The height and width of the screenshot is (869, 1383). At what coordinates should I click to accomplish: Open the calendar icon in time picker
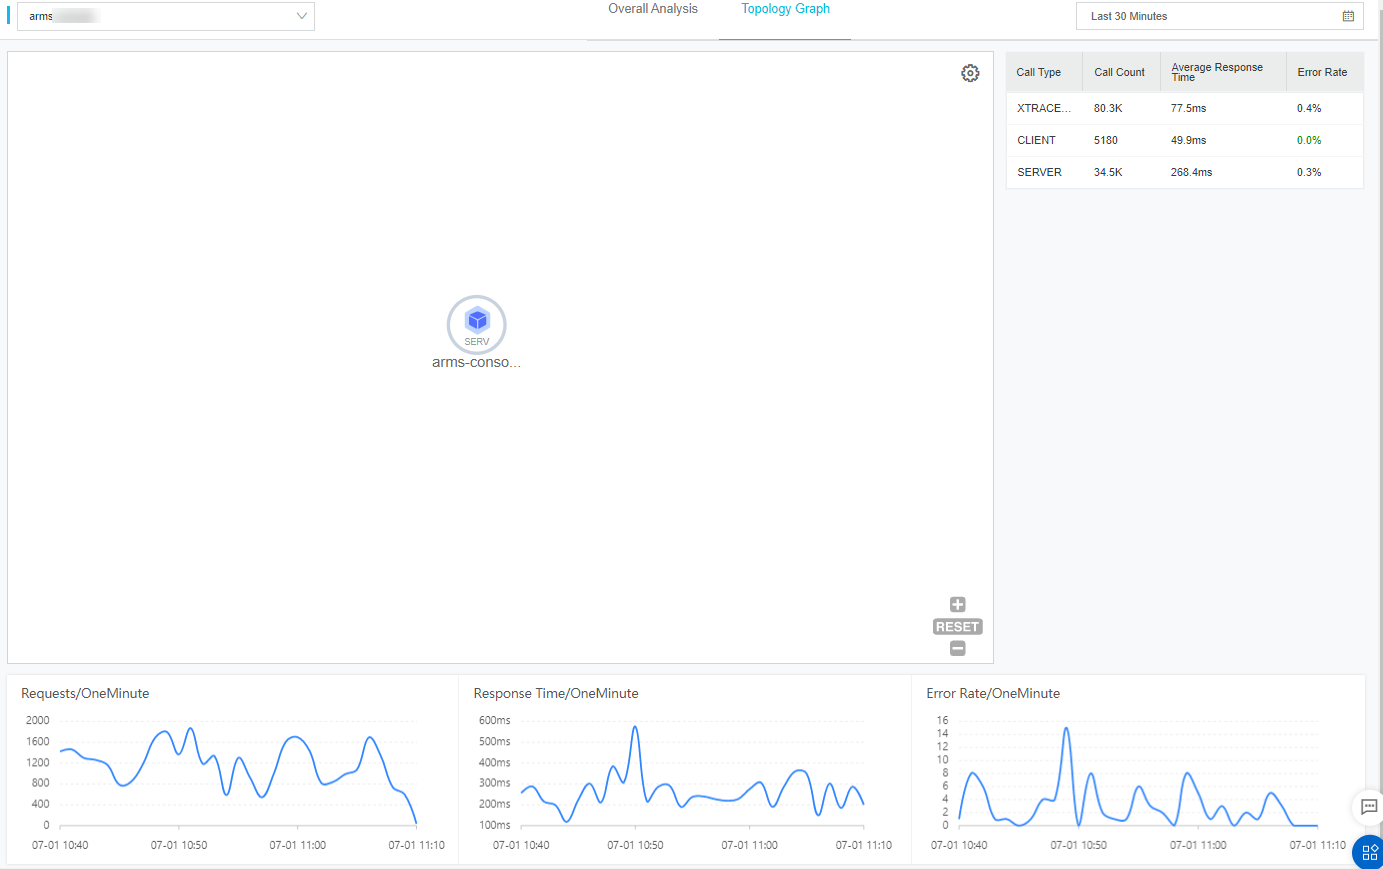[x=1348, y=16]
